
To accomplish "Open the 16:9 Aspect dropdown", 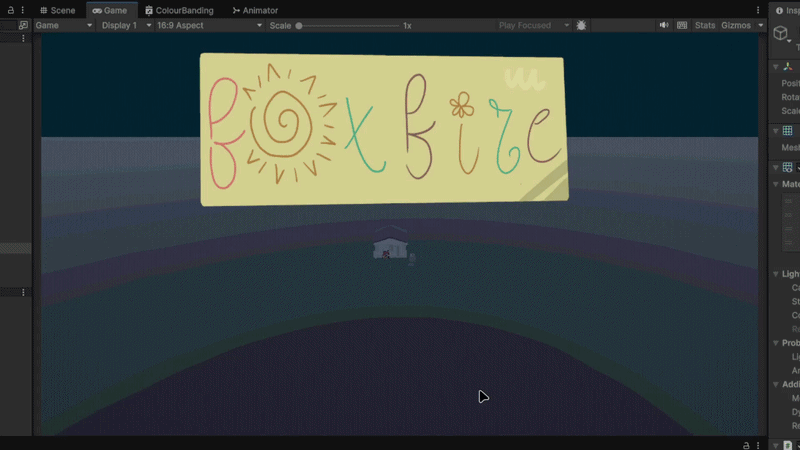I will pyautogui.click(x=209, y=25).
